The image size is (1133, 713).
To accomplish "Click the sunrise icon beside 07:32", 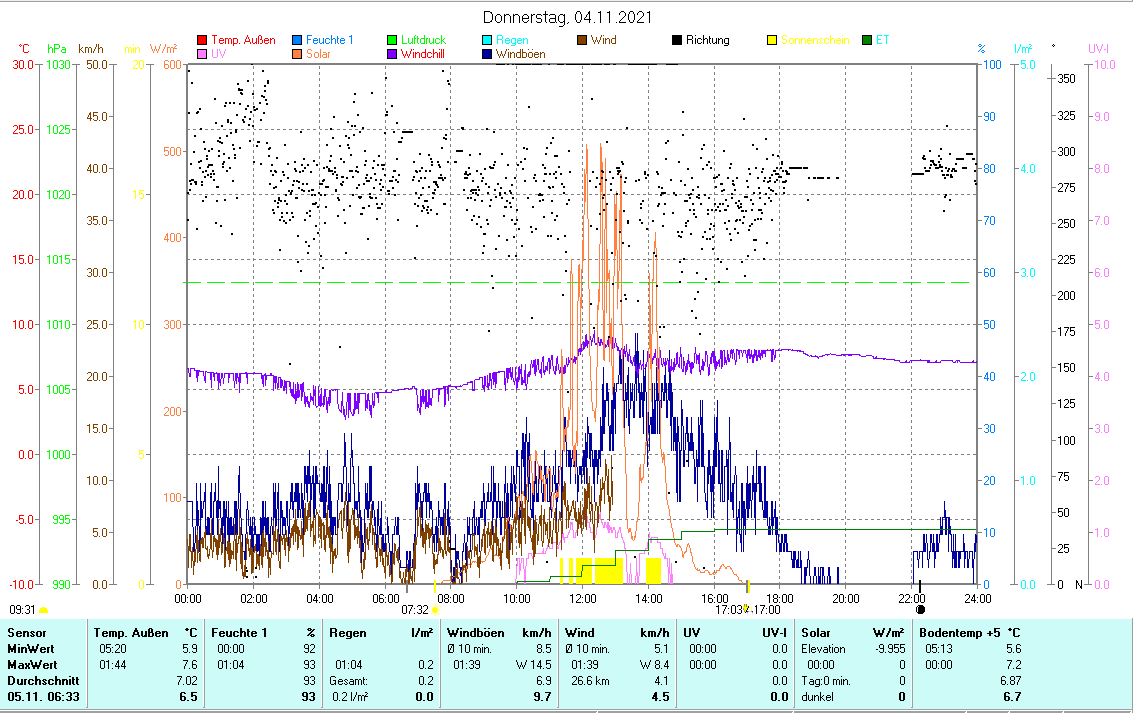I will point(435,610).
